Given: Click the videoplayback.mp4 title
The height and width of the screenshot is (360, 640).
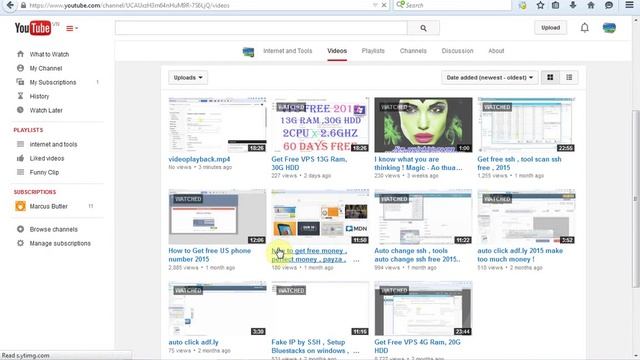Looking at the screenshot, I should (x=199, y=159).
